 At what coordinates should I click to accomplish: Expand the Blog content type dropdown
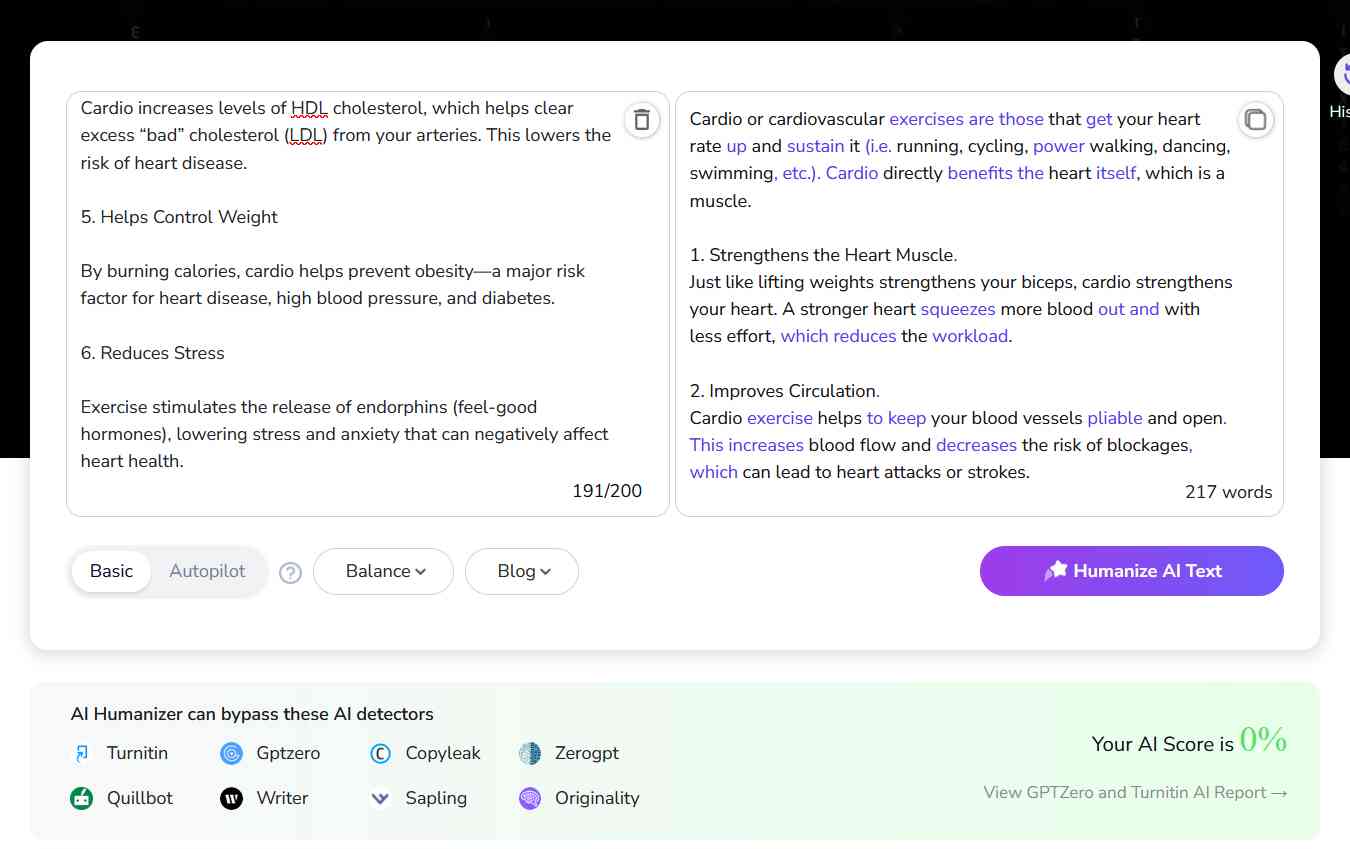pyautogui.click(x=521, y=571)
